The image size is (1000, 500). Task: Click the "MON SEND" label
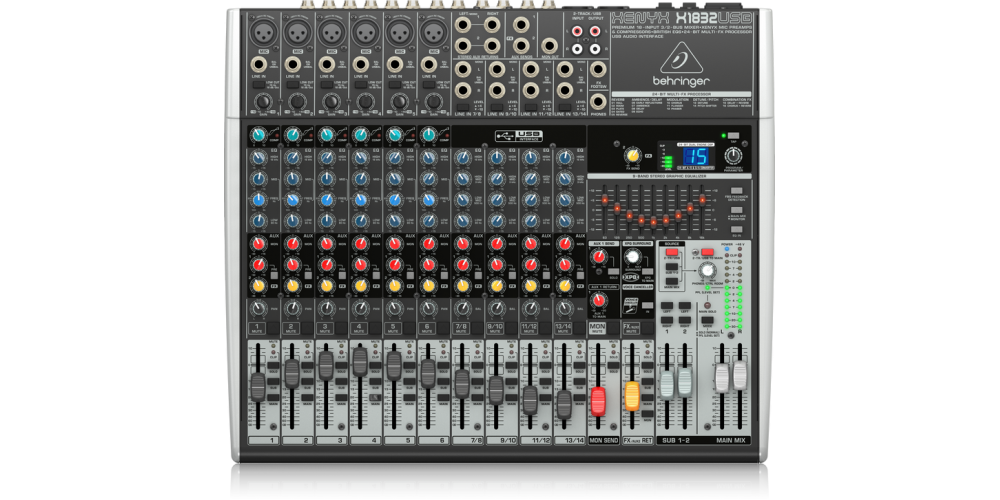tap(603, 440)
